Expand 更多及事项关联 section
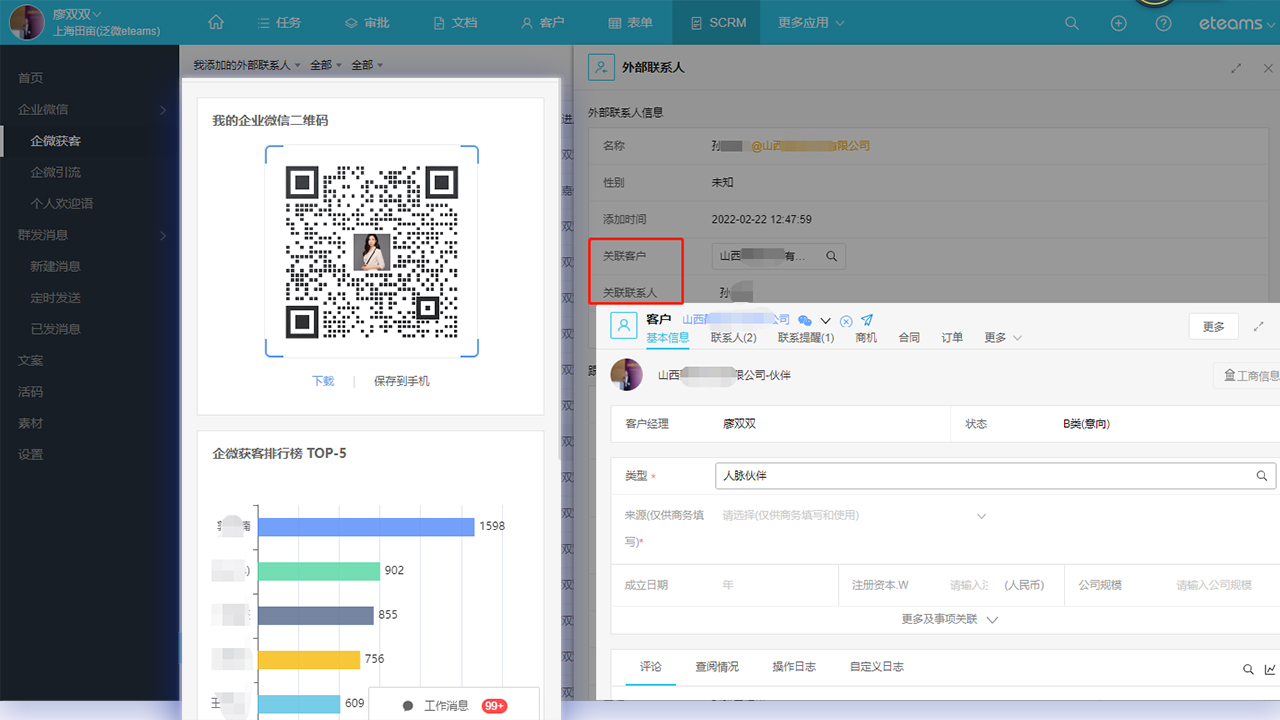The width and height of the screenshot is (1280, 720). pos(947,618)
